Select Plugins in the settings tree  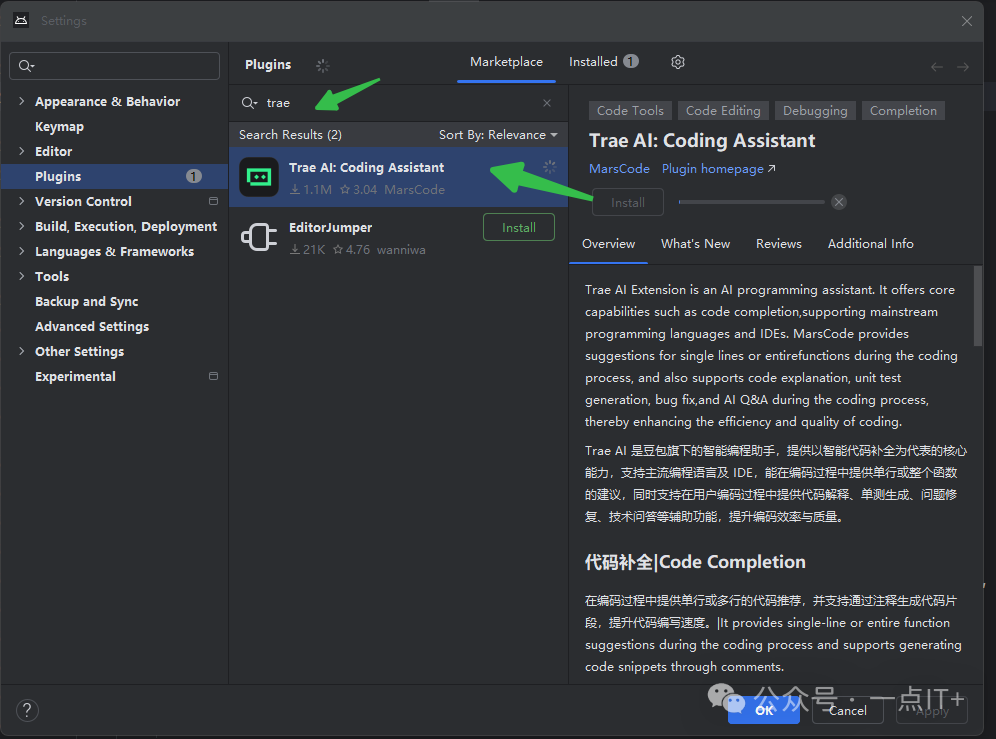click(114, 176)
